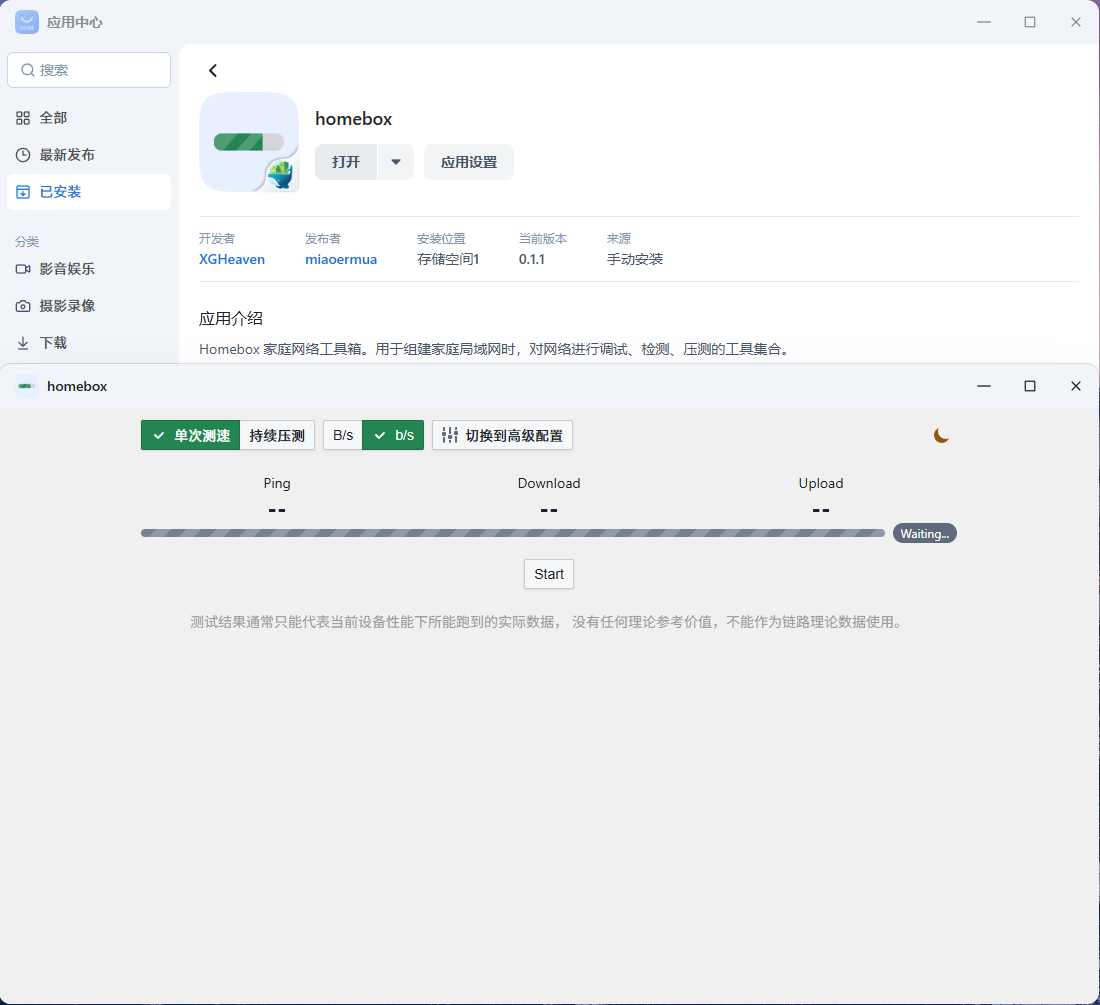Open the 摄影录像 category
The image size is (1100, 1005).
(89, 306)
